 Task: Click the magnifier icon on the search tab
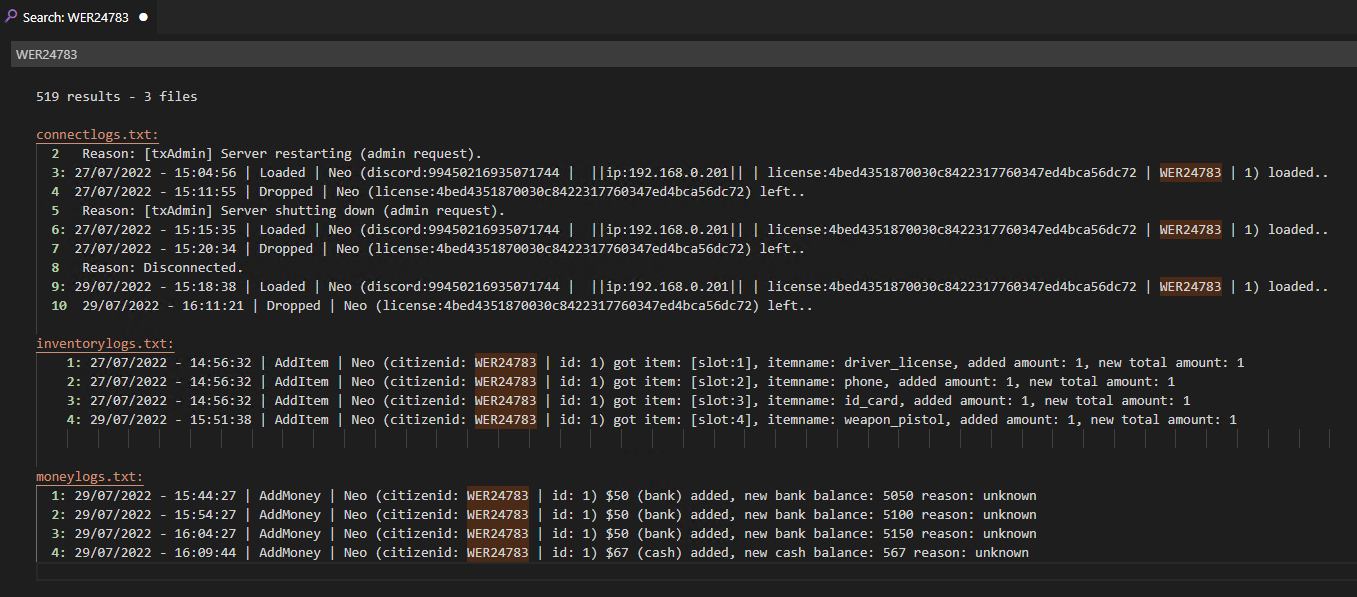(x=13, y=16)
